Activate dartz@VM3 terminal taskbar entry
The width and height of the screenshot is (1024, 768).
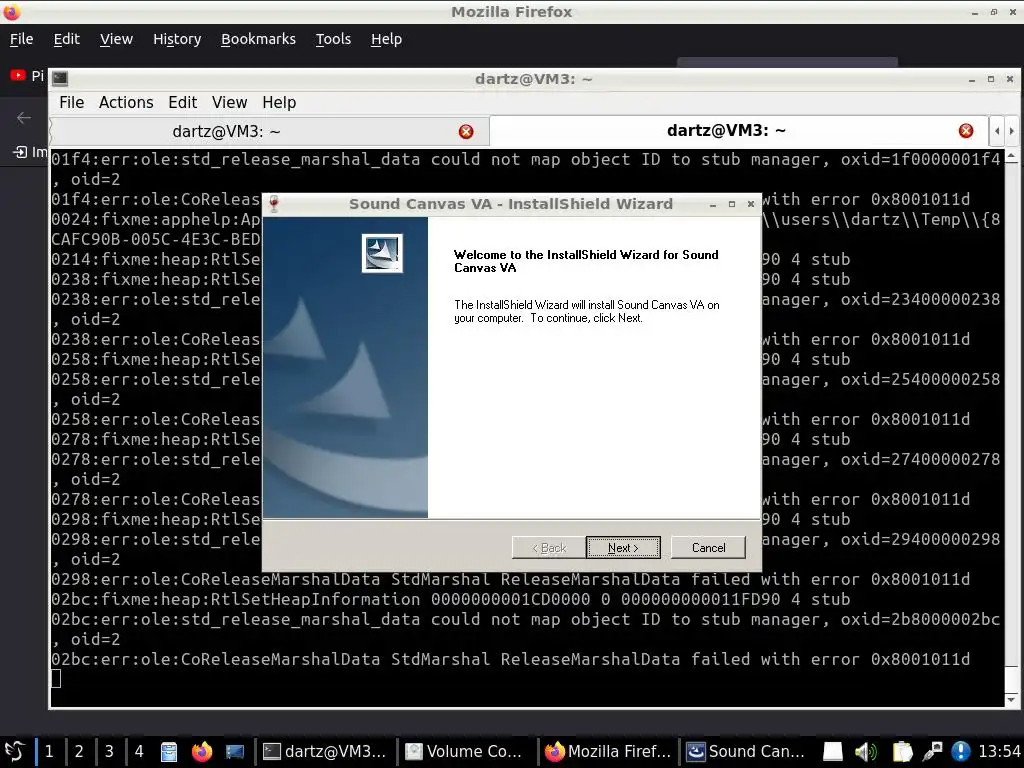coord(325,752)
